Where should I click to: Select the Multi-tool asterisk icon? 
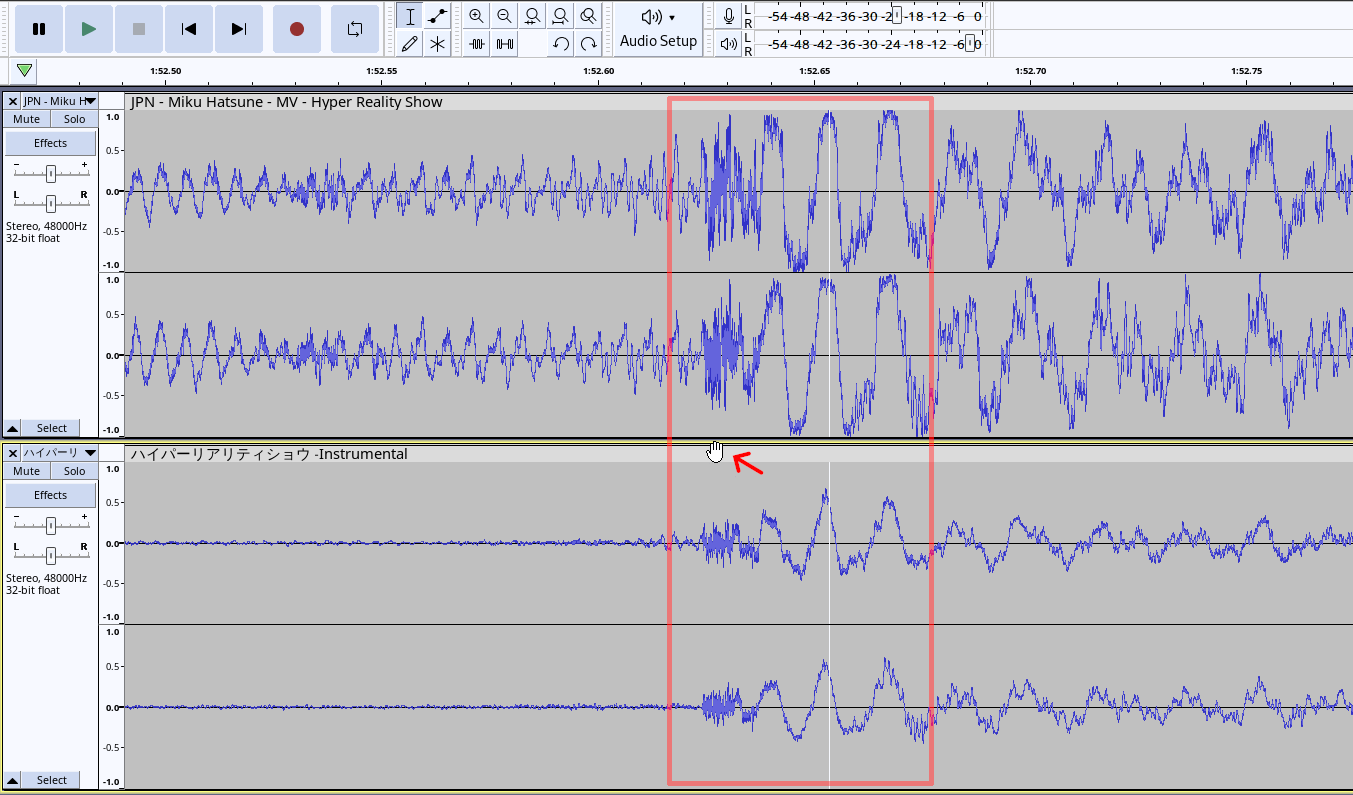437,44
